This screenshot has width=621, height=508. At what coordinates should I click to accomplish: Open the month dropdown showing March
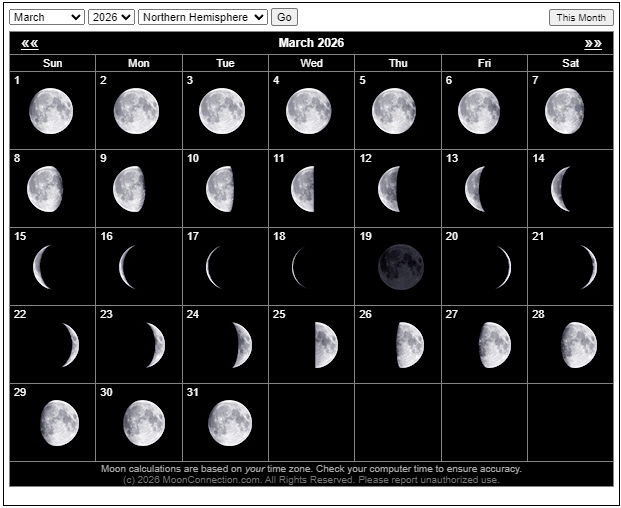47,17
